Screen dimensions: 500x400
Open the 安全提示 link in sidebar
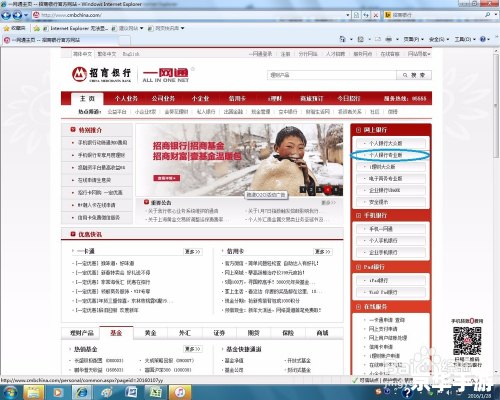pos(391,202)
